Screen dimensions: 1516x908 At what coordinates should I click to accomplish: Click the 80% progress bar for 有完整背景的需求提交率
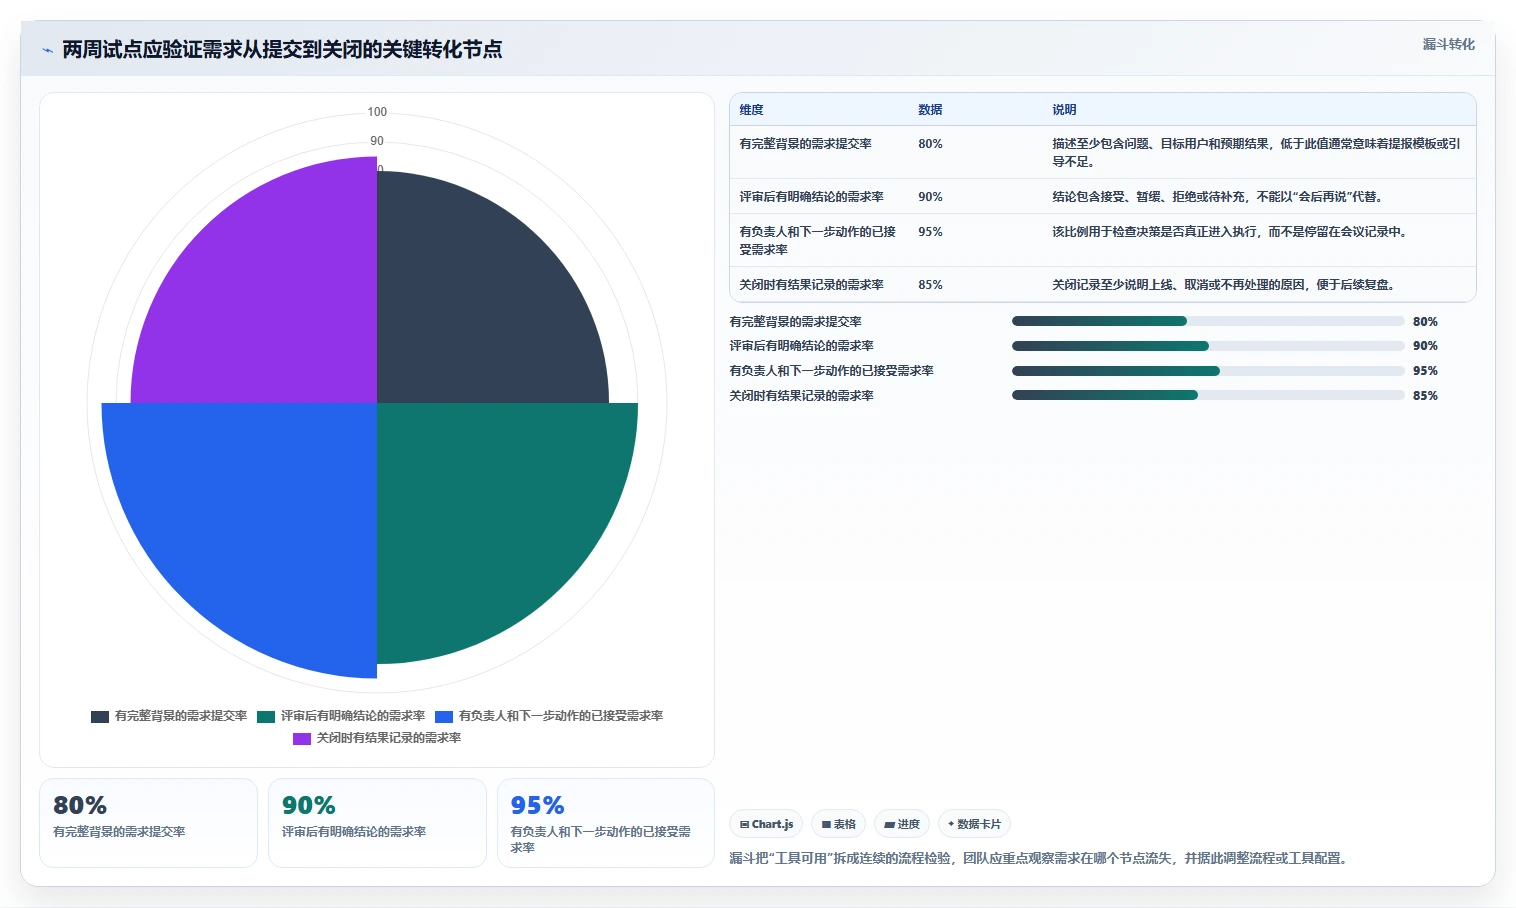click(1208, 321)
